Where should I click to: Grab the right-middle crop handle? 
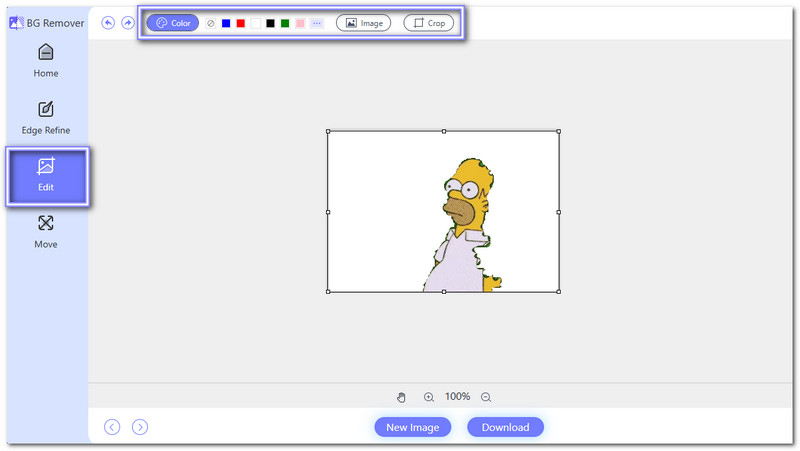(559, 212)
